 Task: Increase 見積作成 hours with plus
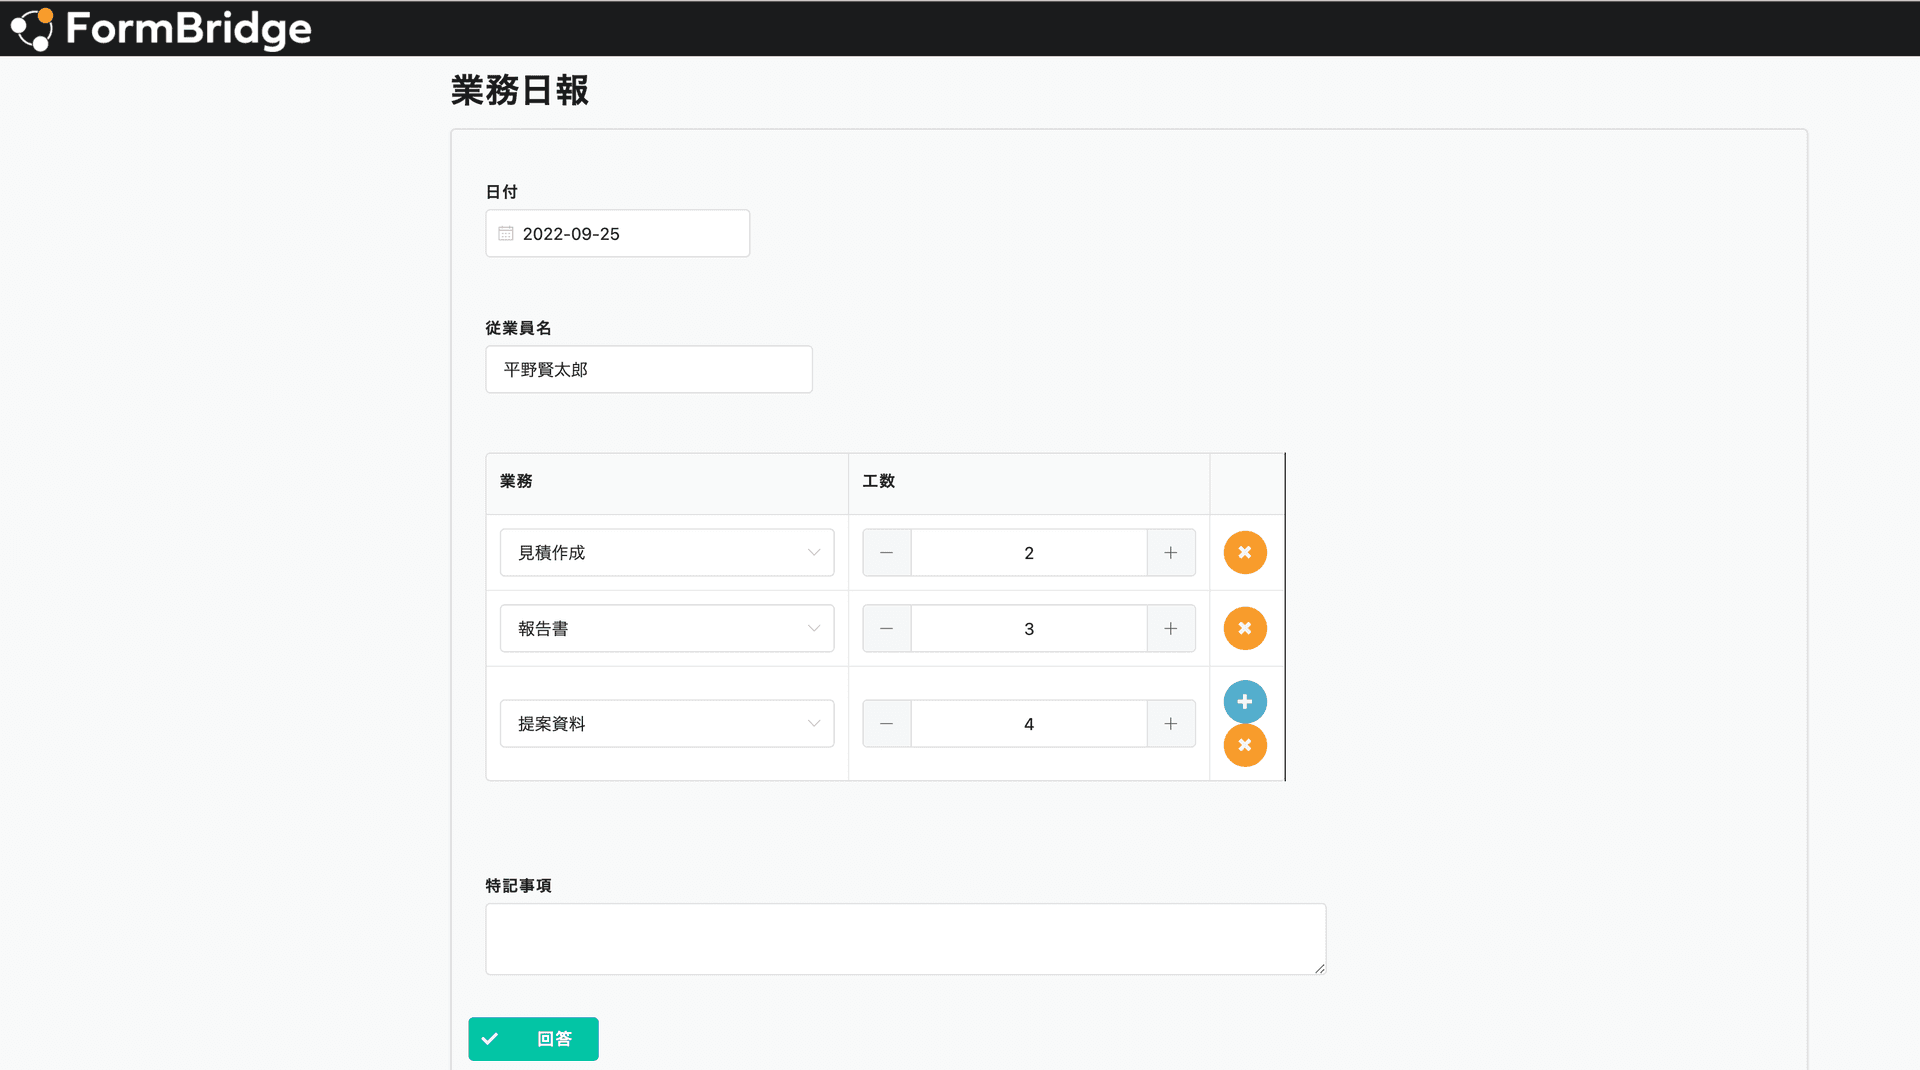pyautogui.click(x=1171, y=553)
